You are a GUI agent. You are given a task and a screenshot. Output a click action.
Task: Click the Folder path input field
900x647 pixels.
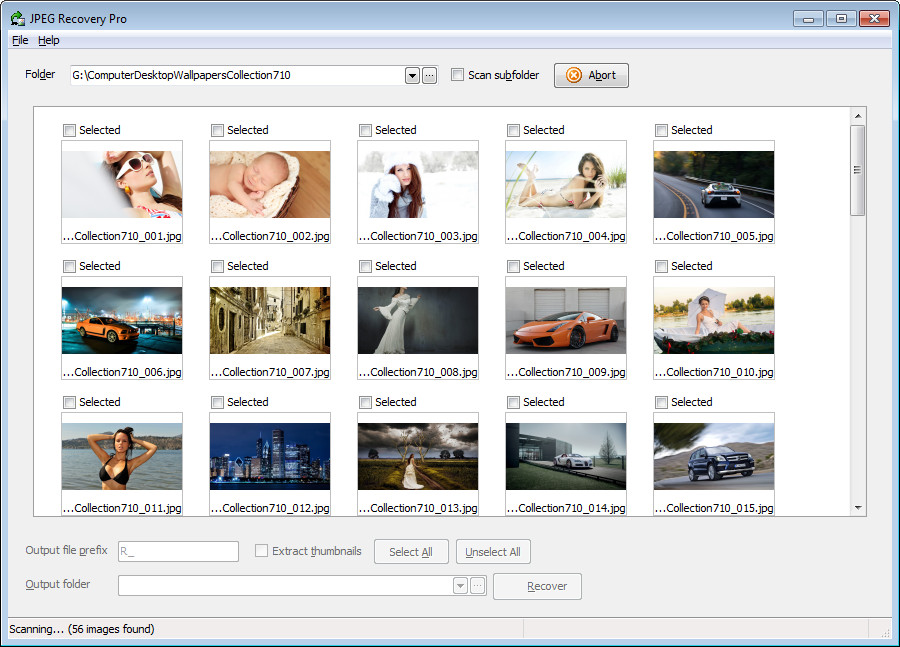click(x=236, y=75)
